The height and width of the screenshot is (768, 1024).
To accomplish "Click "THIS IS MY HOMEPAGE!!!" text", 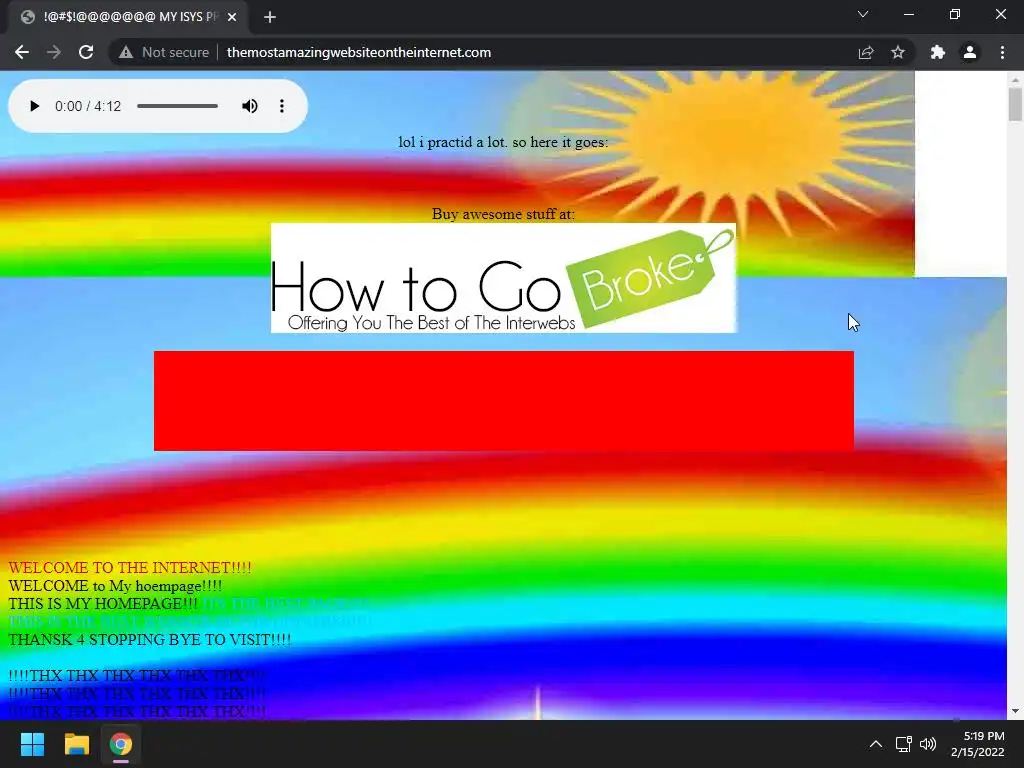I will (x=103, y=604).
